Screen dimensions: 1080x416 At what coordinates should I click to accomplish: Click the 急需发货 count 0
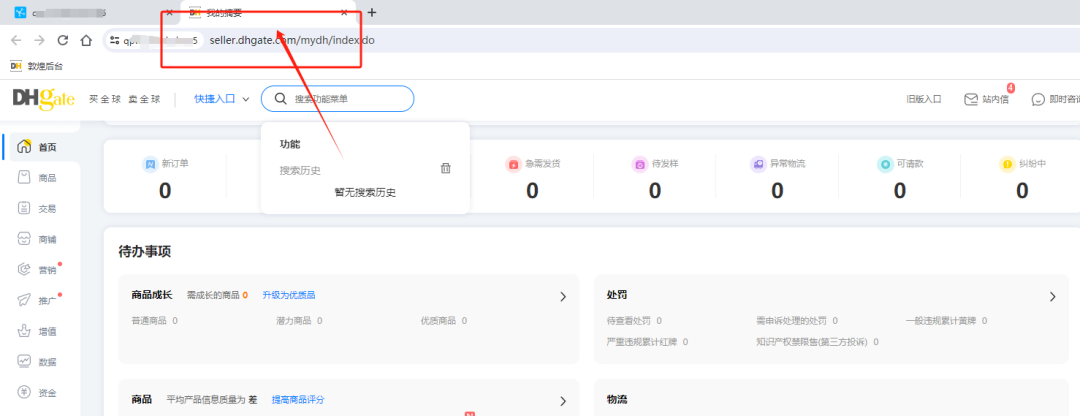532,190
